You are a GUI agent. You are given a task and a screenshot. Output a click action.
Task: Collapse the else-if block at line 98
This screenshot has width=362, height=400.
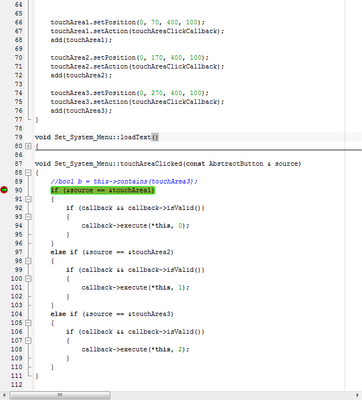click(x=28, y=261)
